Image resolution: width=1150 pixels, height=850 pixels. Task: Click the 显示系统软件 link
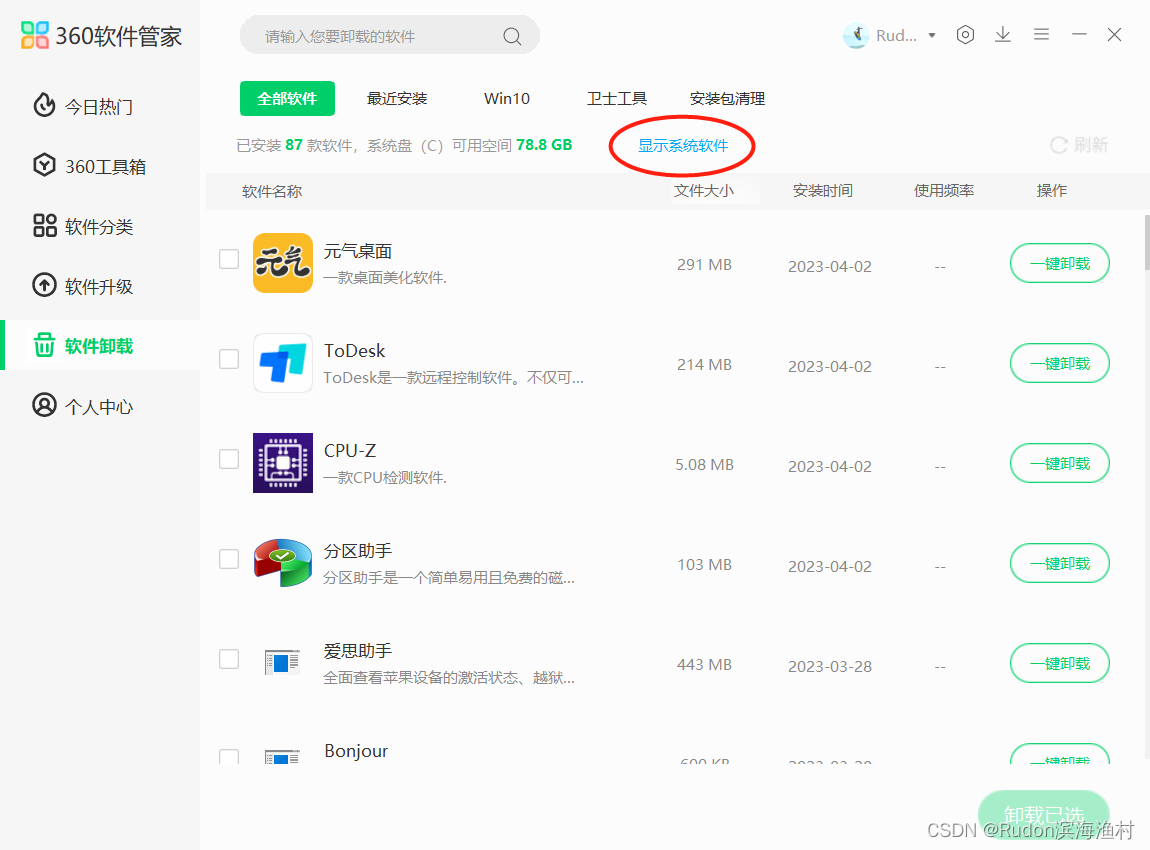(683, 145)
